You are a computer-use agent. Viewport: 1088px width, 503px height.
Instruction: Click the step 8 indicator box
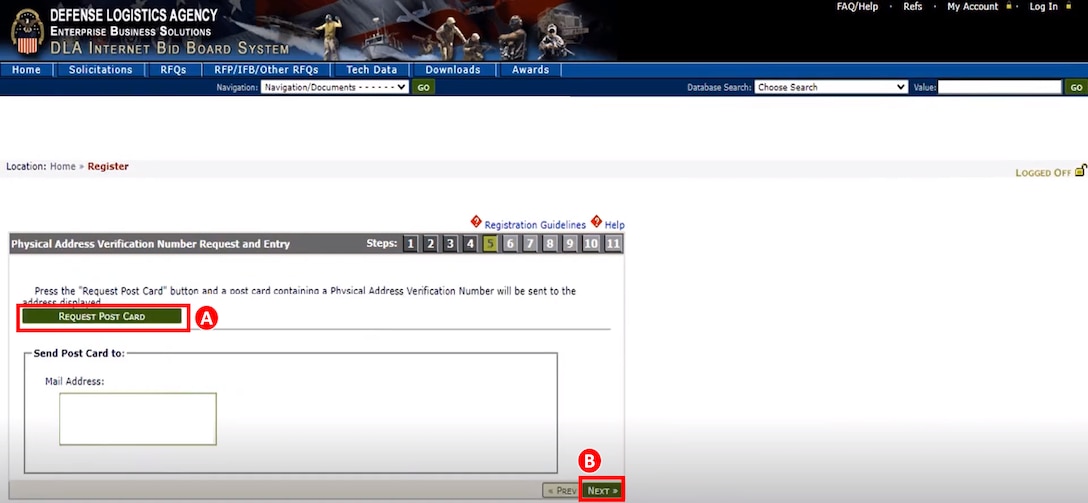[550, 243]
